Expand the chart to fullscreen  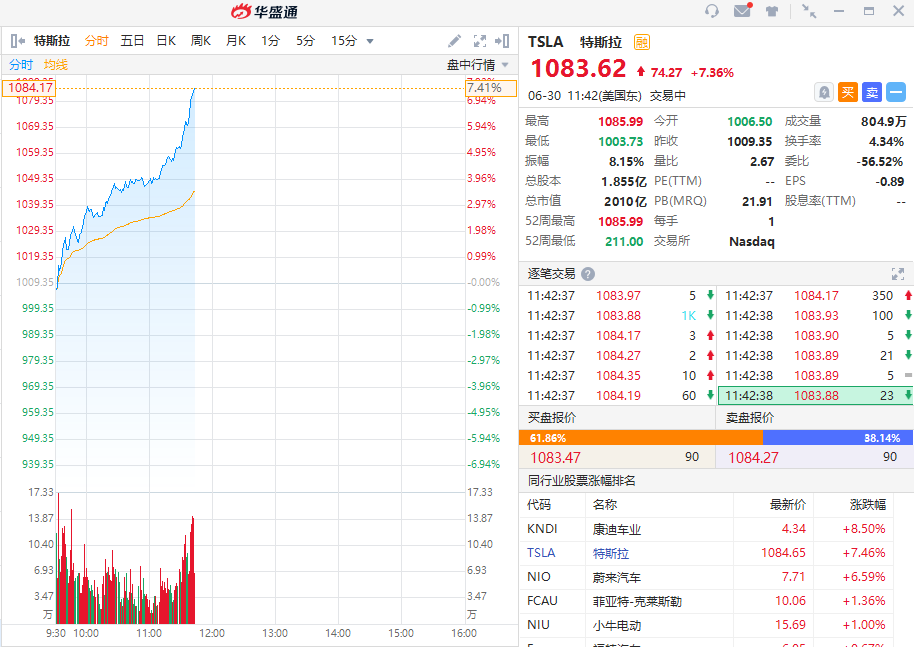[x=480, y=41]
